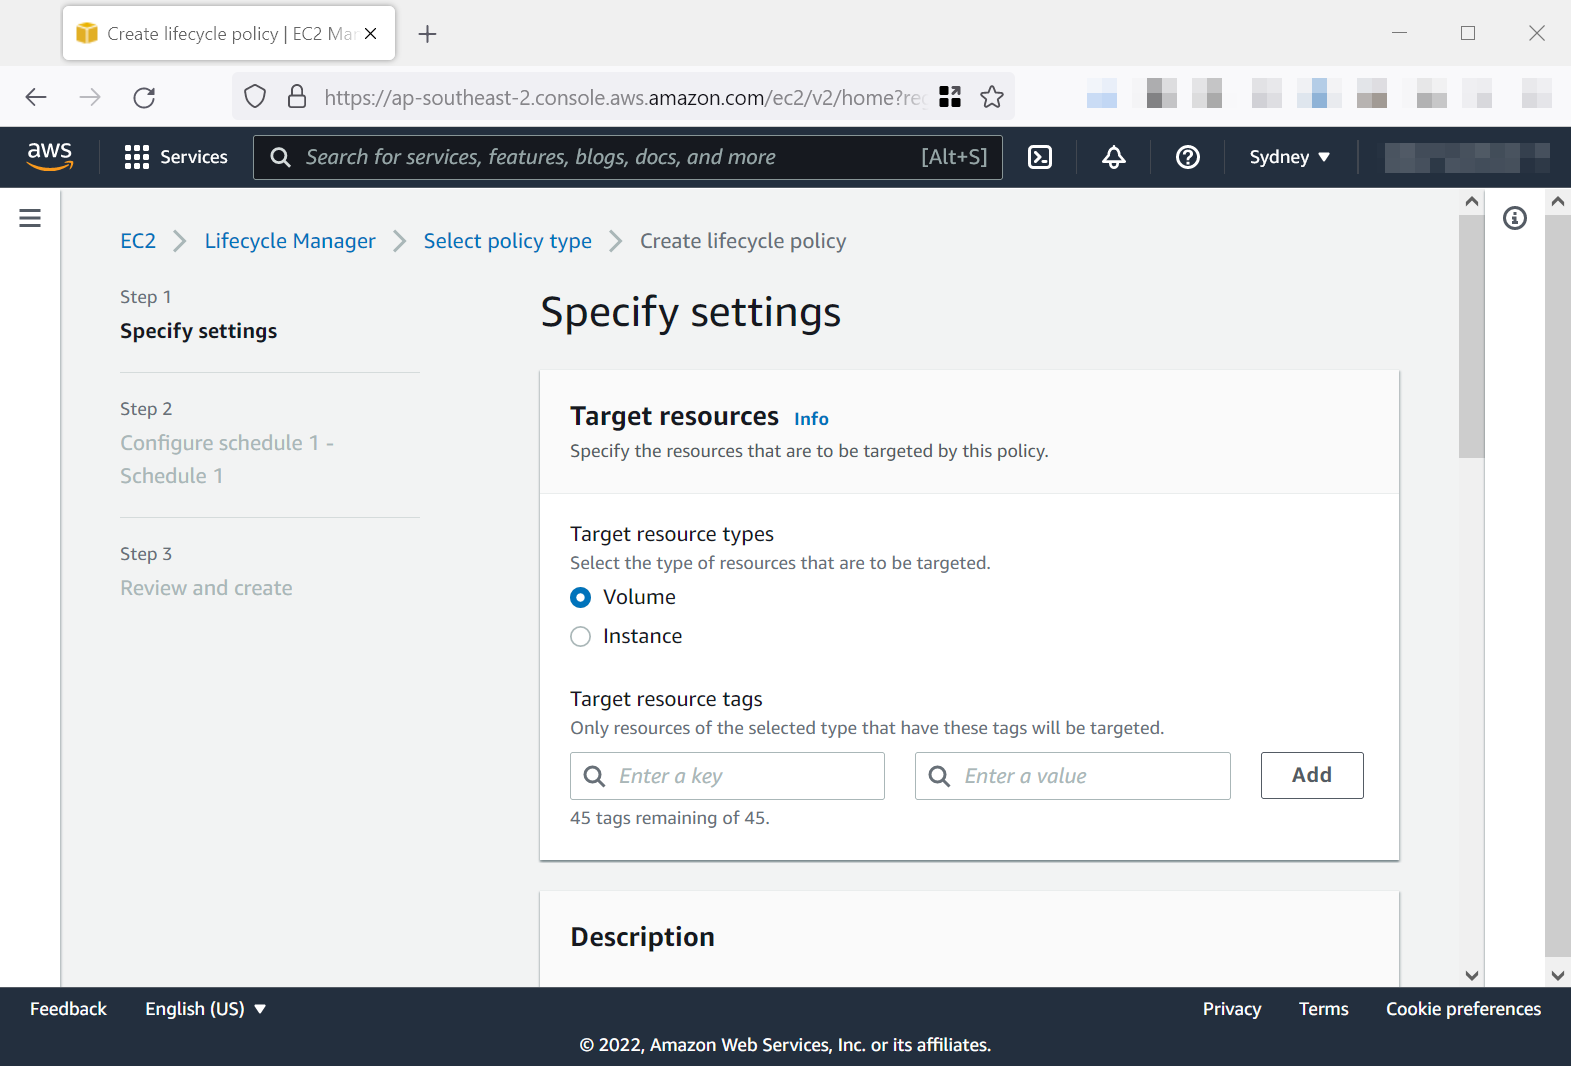Open the info panel circle icon
The height and width of the screenshot is (1066, 1571).
tap(1515, 218)
